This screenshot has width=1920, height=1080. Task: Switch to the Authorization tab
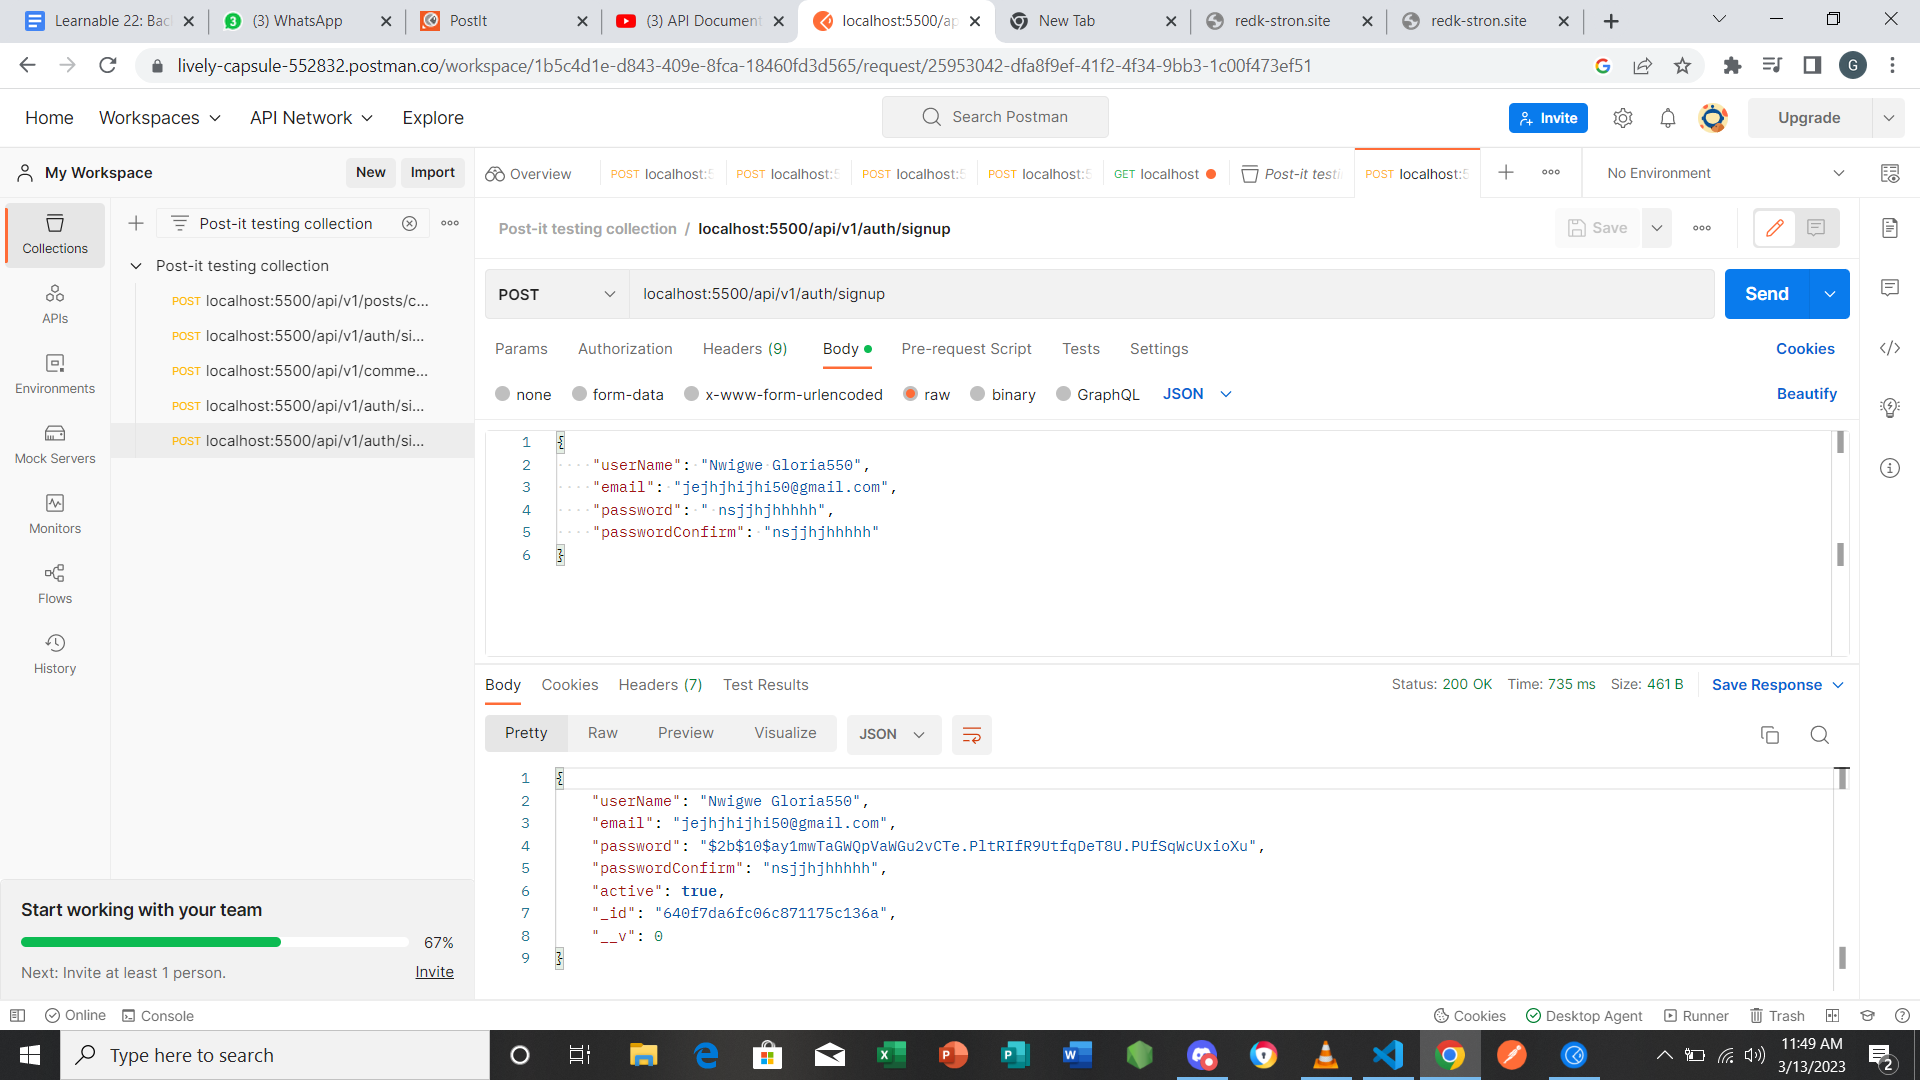point(625,349)
